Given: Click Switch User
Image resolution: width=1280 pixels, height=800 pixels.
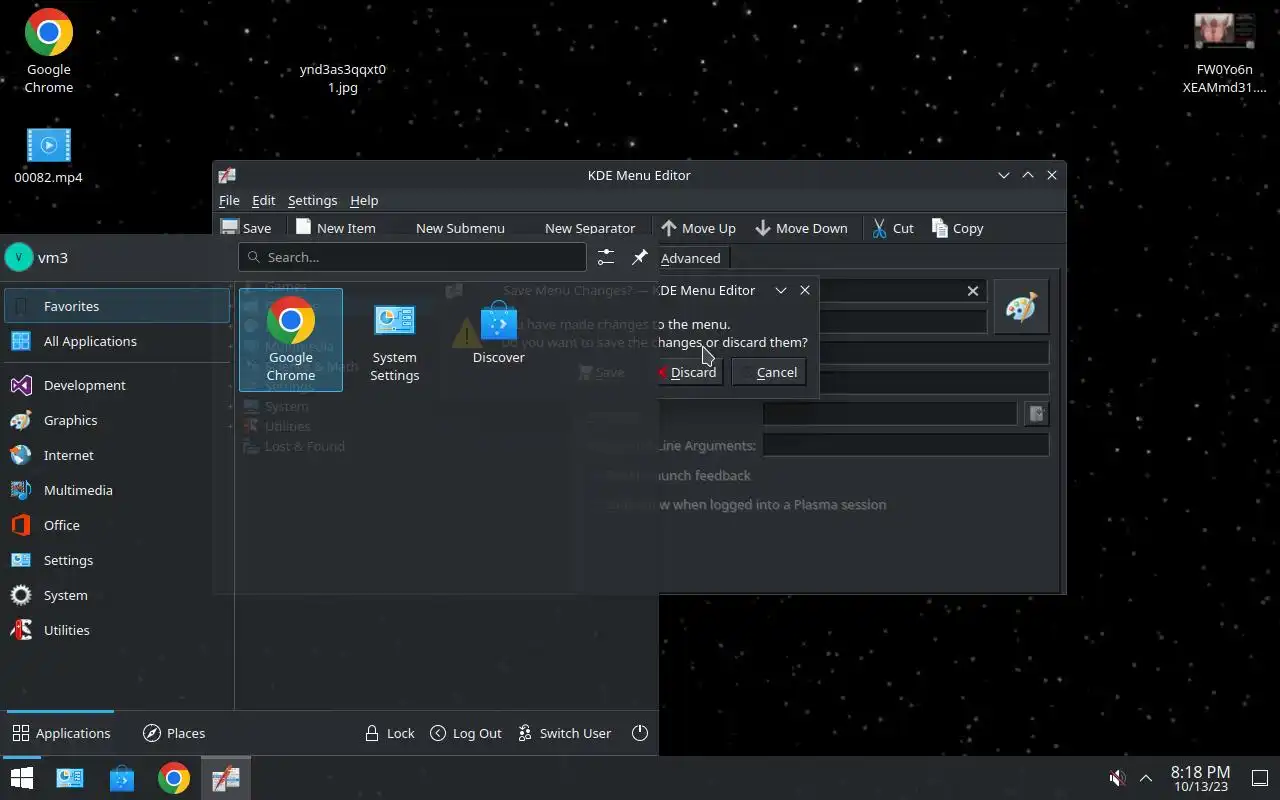Looking at the screenshot, I should point(565,733).
